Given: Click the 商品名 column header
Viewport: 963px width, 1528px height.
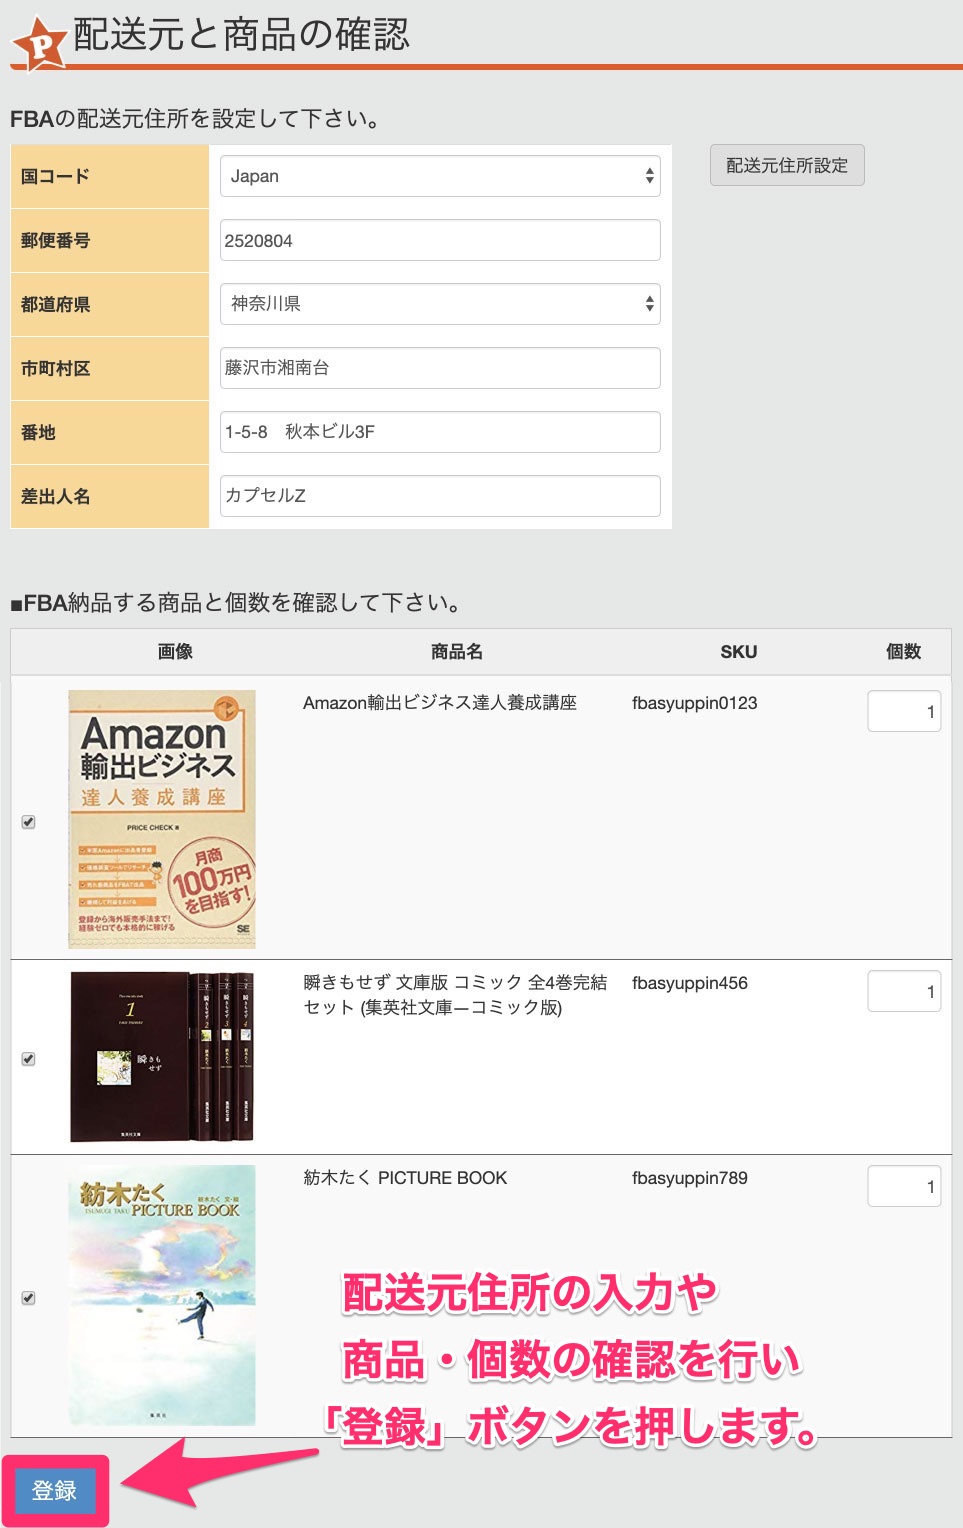Looking at the screenshot, I should click(457, 652).
